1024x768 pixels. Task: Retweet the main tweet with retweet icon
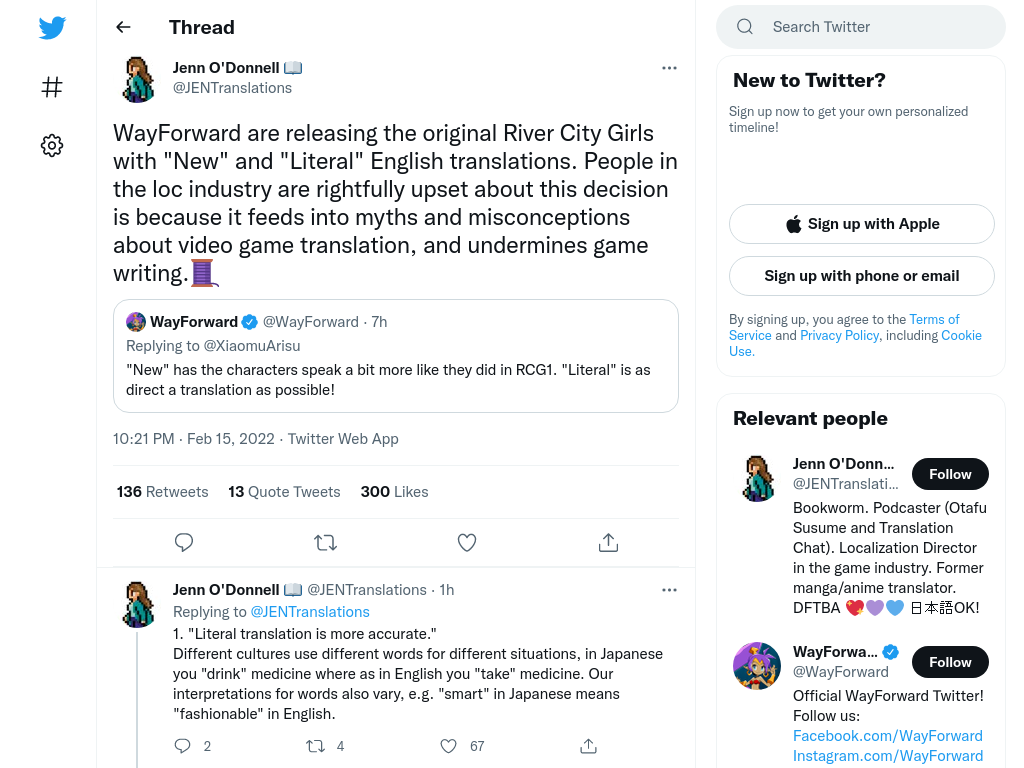click(325, 543)
